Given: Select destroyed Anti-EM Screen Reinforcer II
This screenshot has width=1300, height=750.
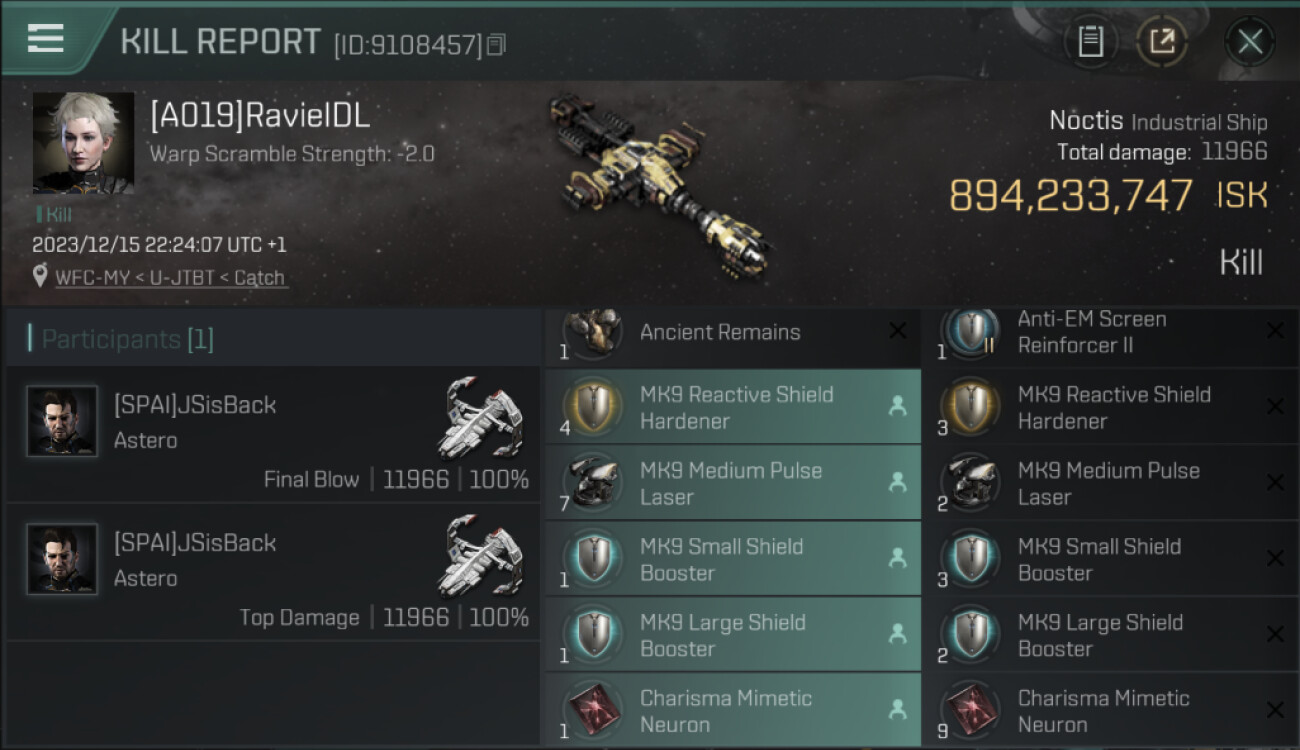Looking at the screenshot, I should tap(1109, 334).
